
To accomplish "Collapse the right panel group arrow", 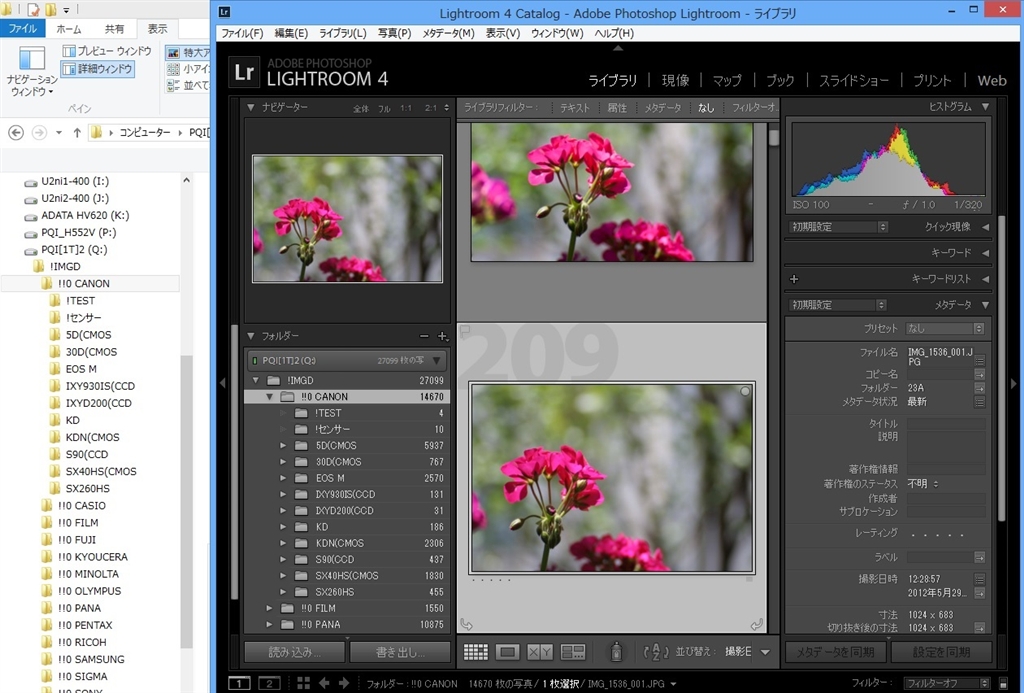I will [x=1014, y=383].
